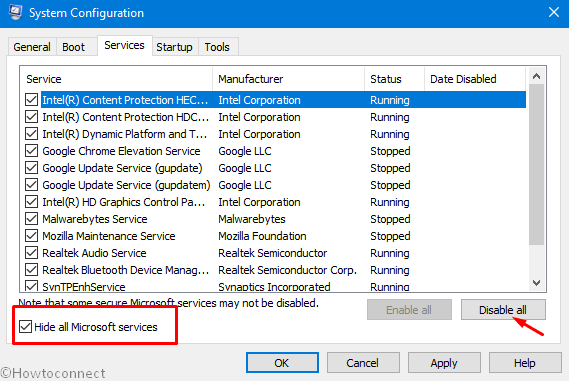The width and height of the screenshot is (569, 381).
Task: Uncheck Mozilla Maintenance Service
Action: coord(32,235)
